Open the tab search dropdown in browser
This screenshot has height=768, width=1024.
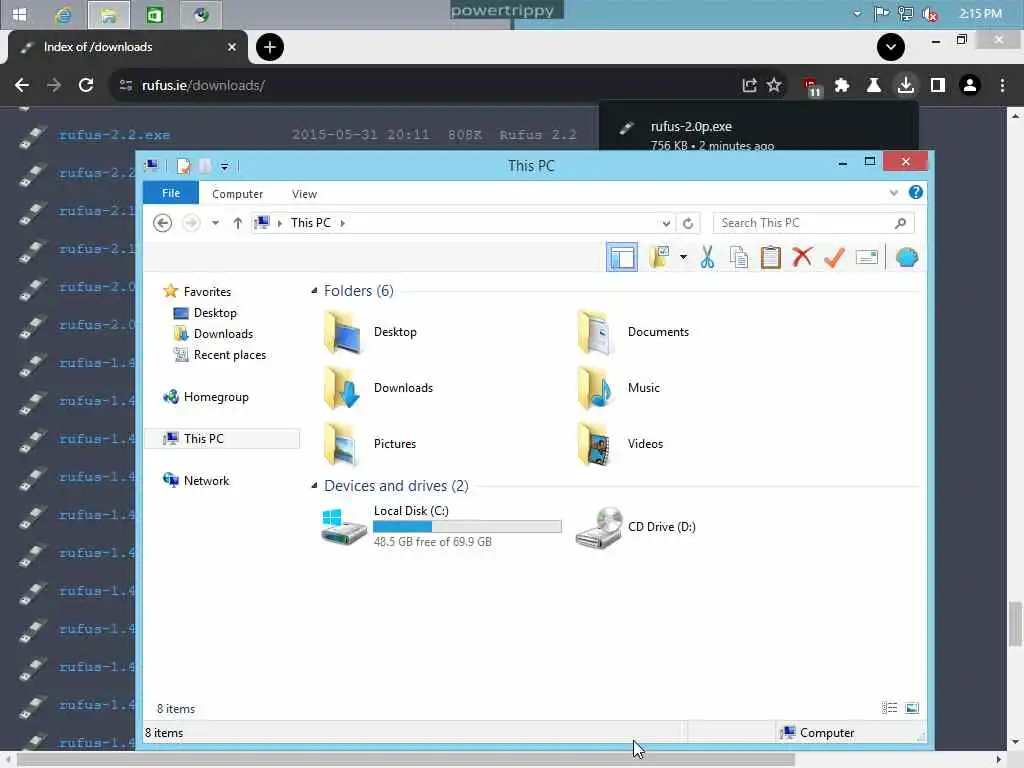[891, 47]
